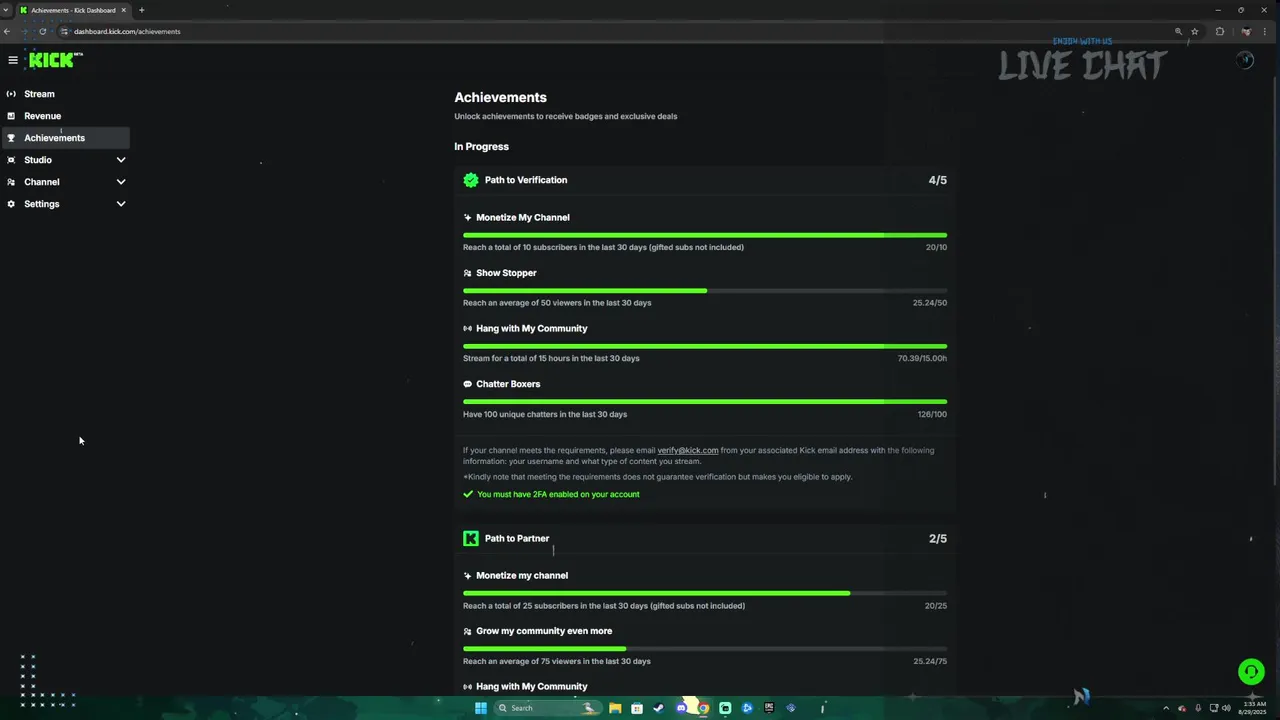Click the 4/5 verification progress count
This screenshot has height=720, width=1280.
[x=937, y=180]
